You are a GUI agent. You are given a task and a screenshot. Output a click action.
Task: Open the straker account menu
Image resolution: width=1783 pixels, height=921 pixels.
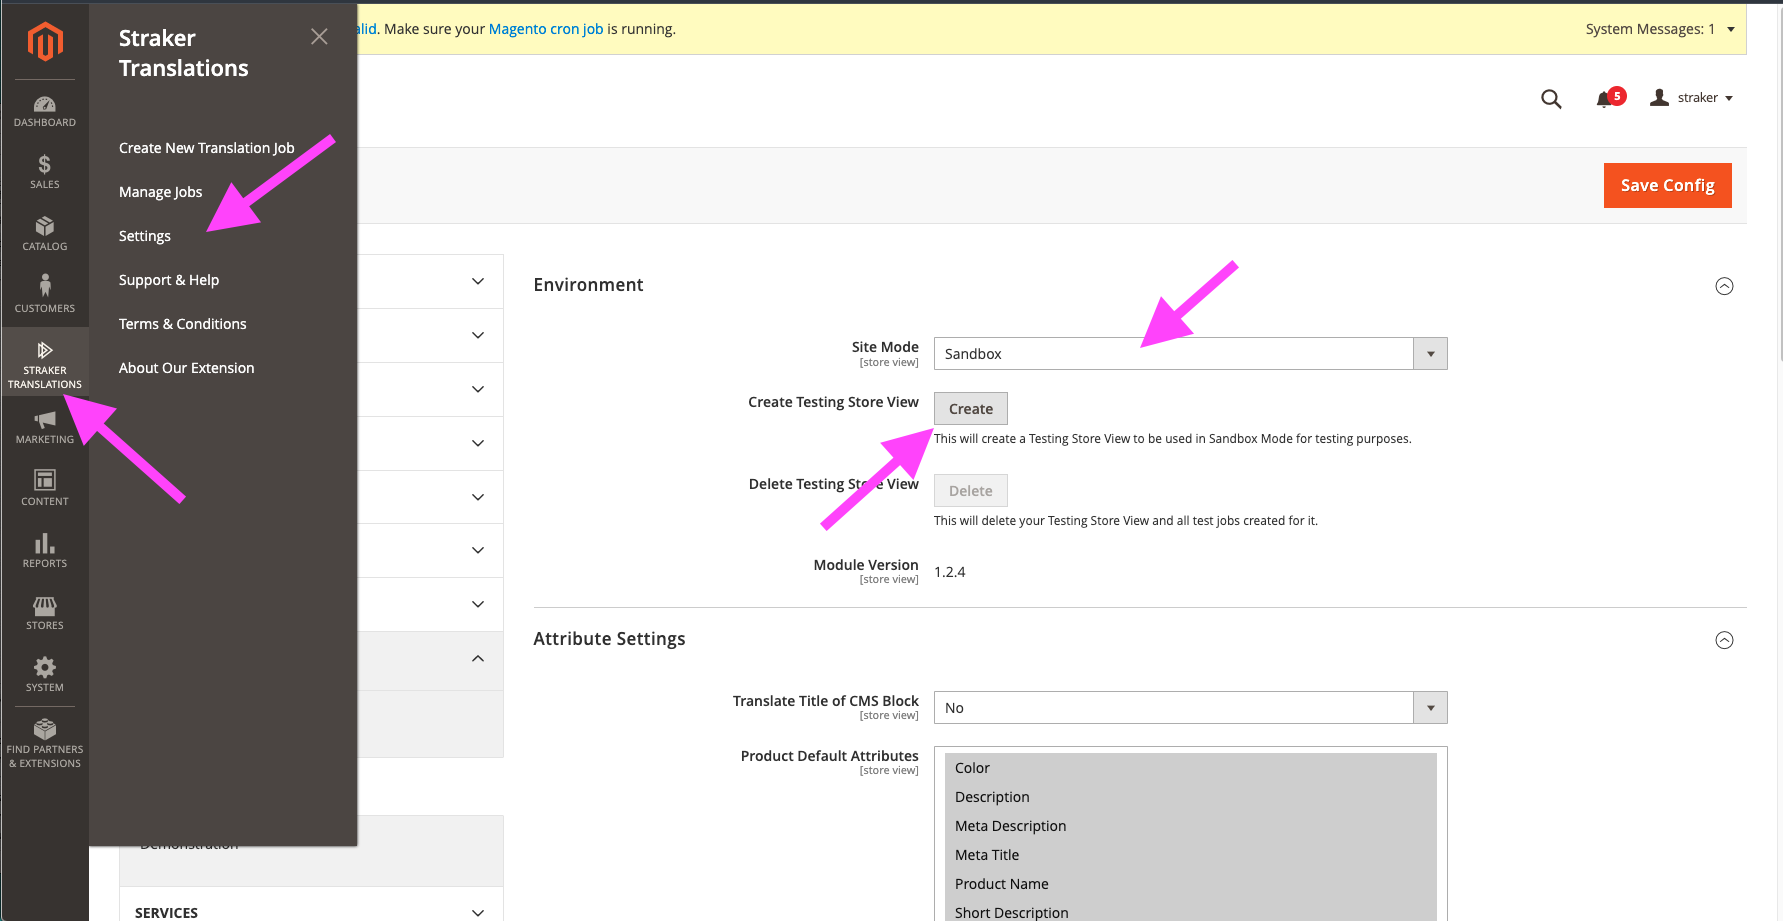coord(1692,98)
